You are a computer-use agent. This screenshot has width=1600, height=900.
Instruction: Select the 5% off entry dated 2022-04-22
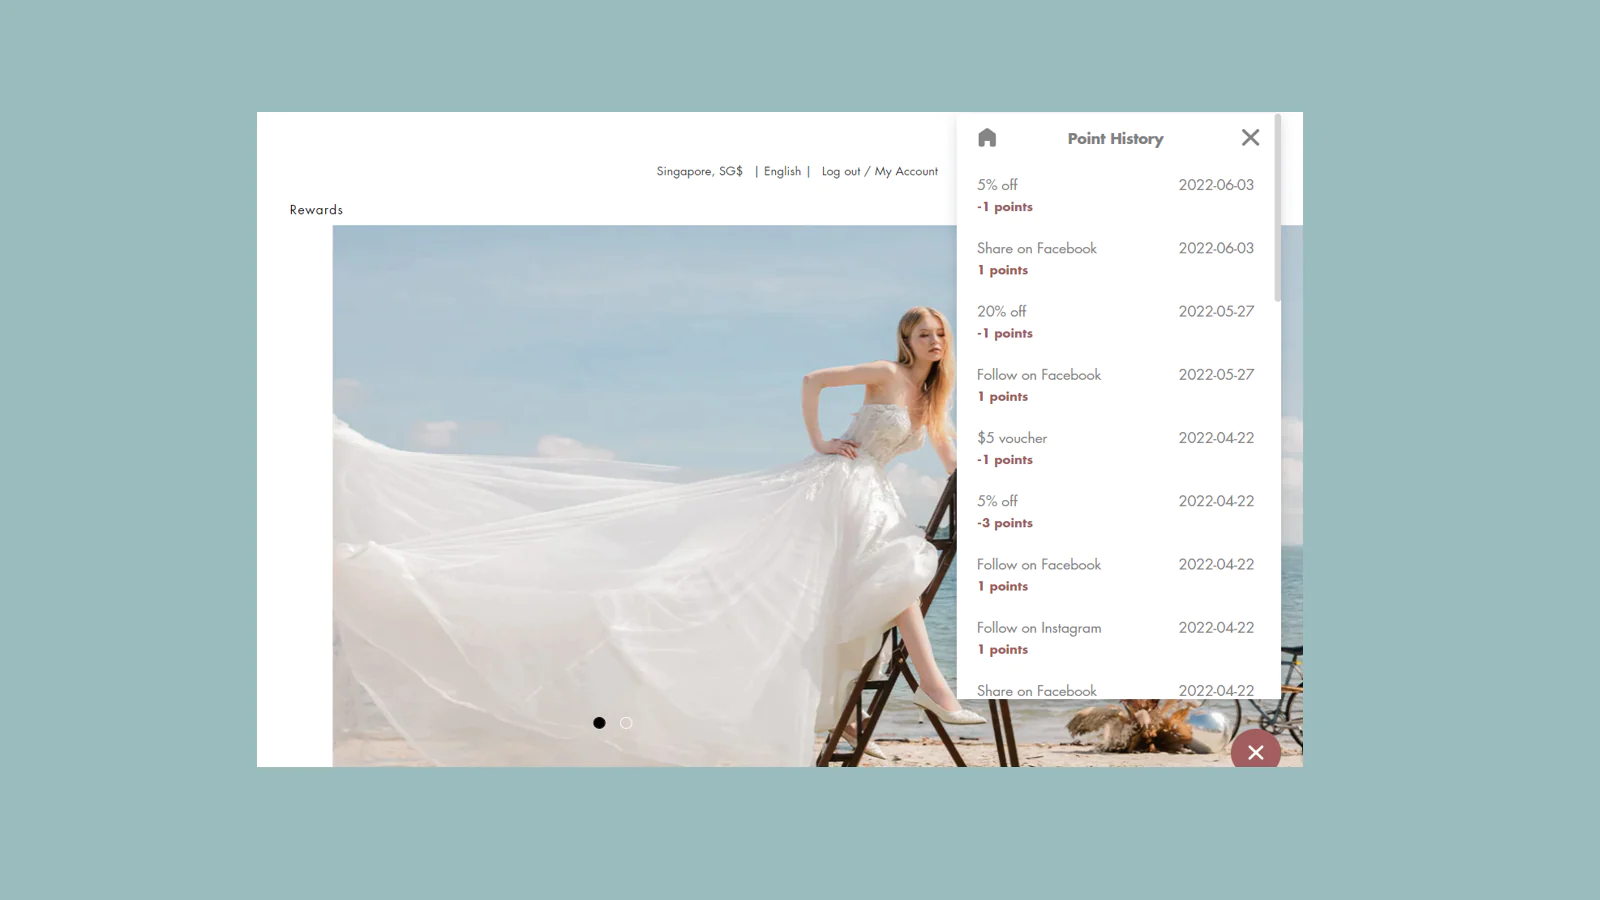tap(1115, 511)
